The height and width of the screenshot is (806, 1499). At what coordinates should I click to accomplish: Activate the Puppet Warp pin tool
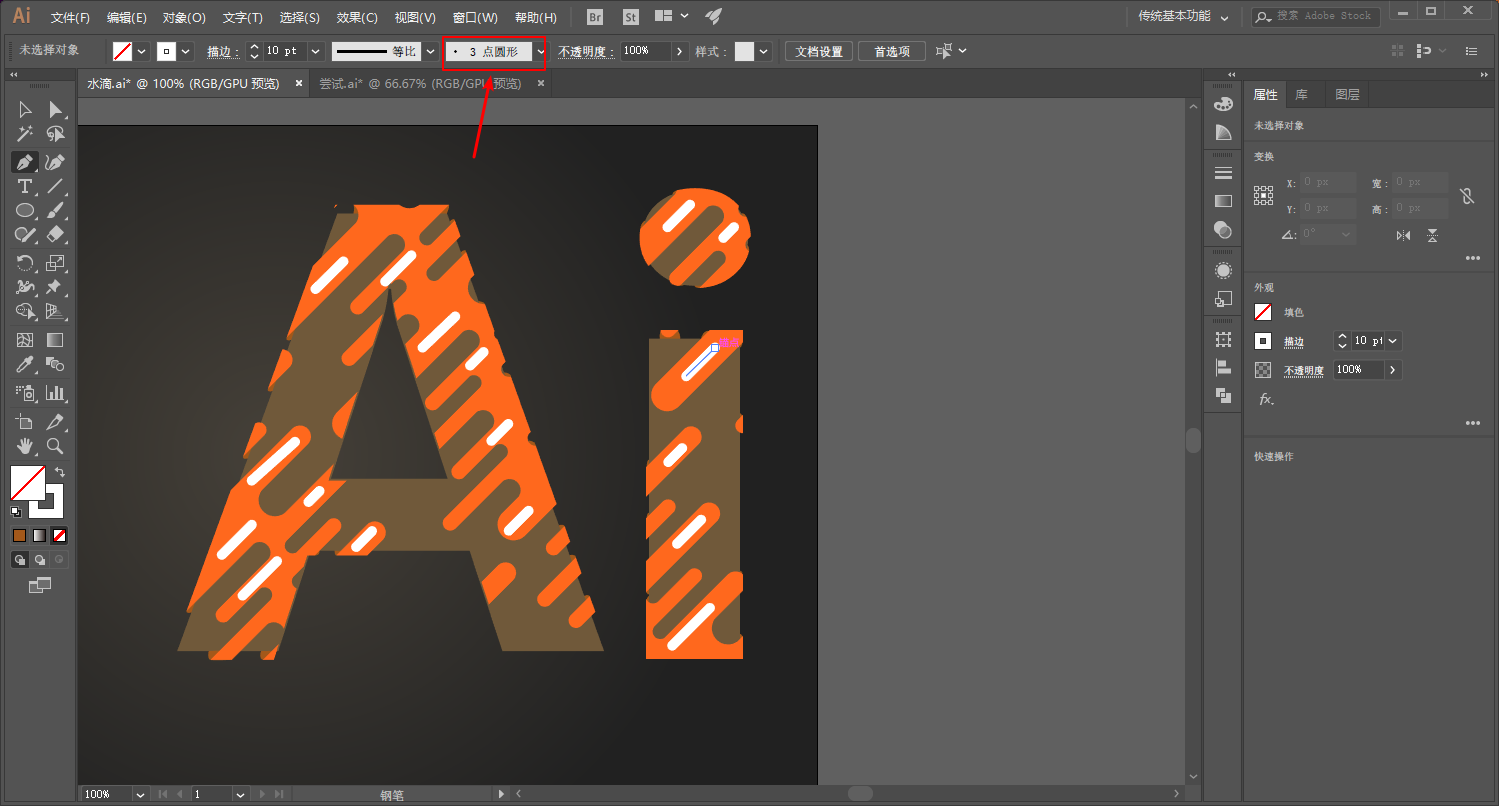tap(55, 287)
